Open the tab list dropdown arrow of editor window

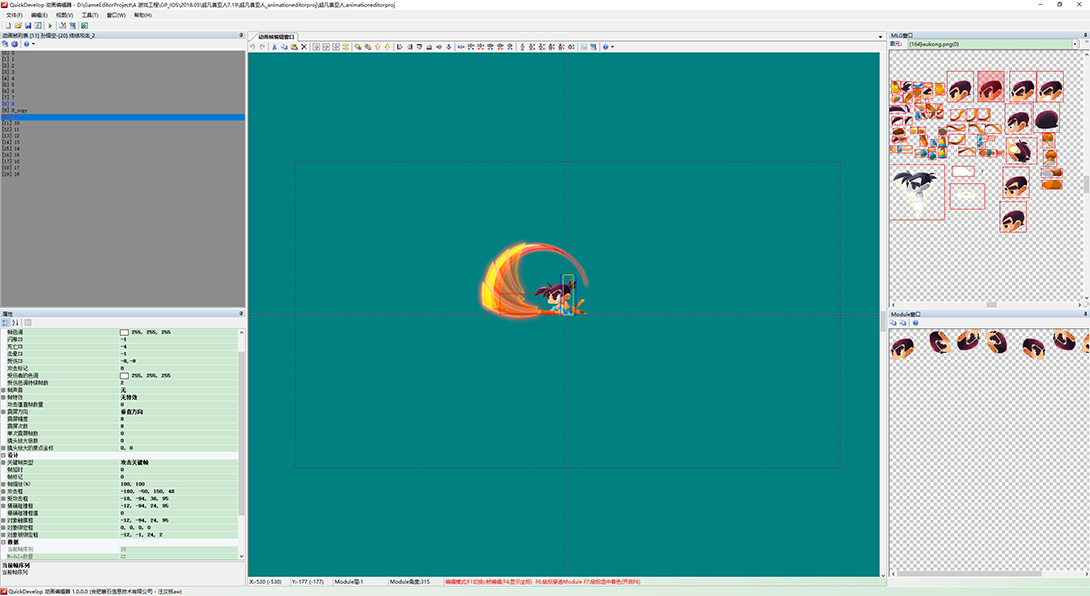pos(880,37)
